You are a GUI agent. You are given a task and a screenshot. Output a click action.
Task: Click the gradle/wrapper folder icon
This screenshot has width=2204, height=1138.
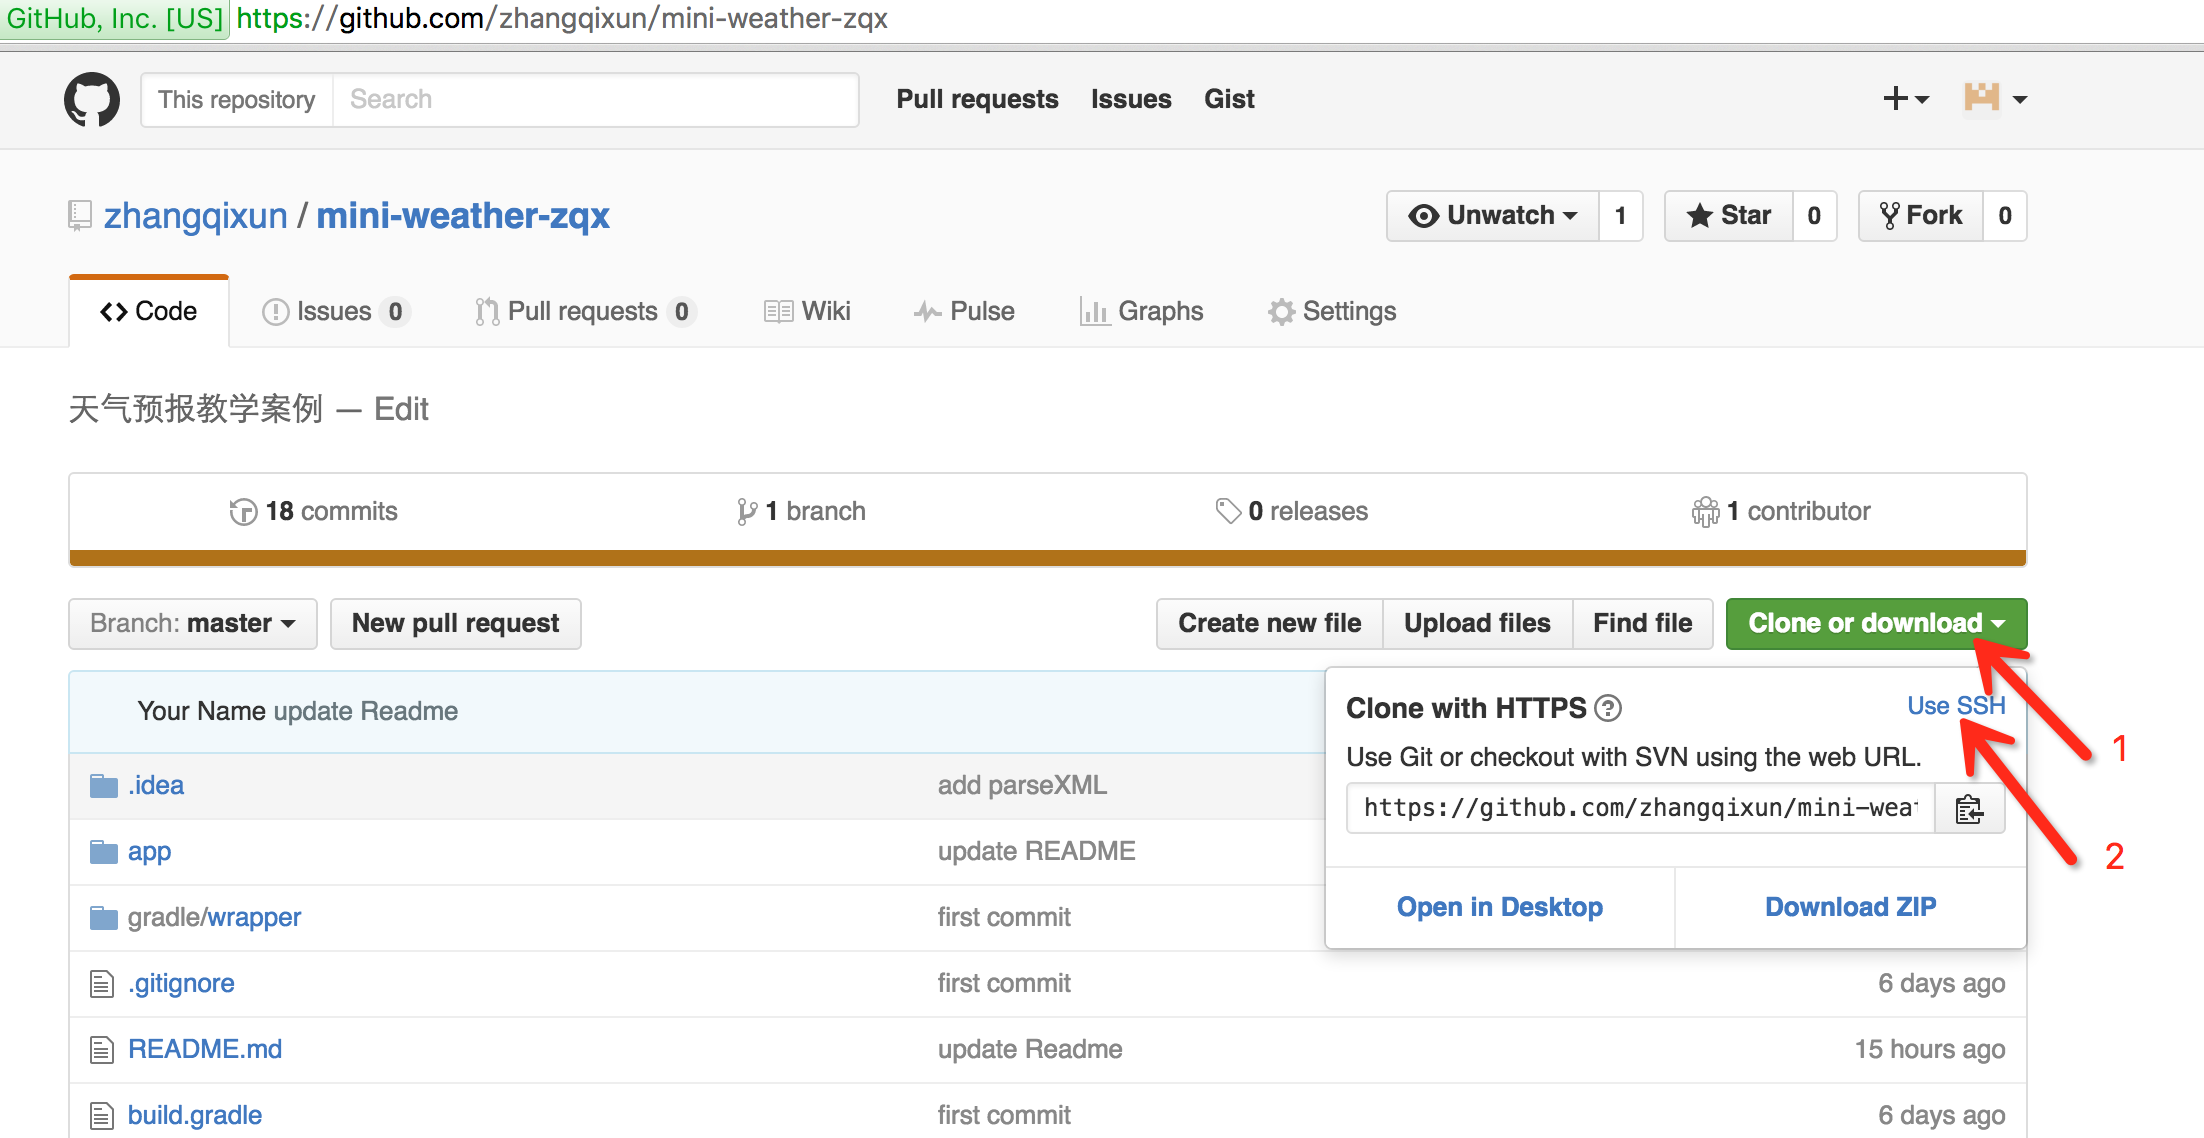[x=104, y=918]
